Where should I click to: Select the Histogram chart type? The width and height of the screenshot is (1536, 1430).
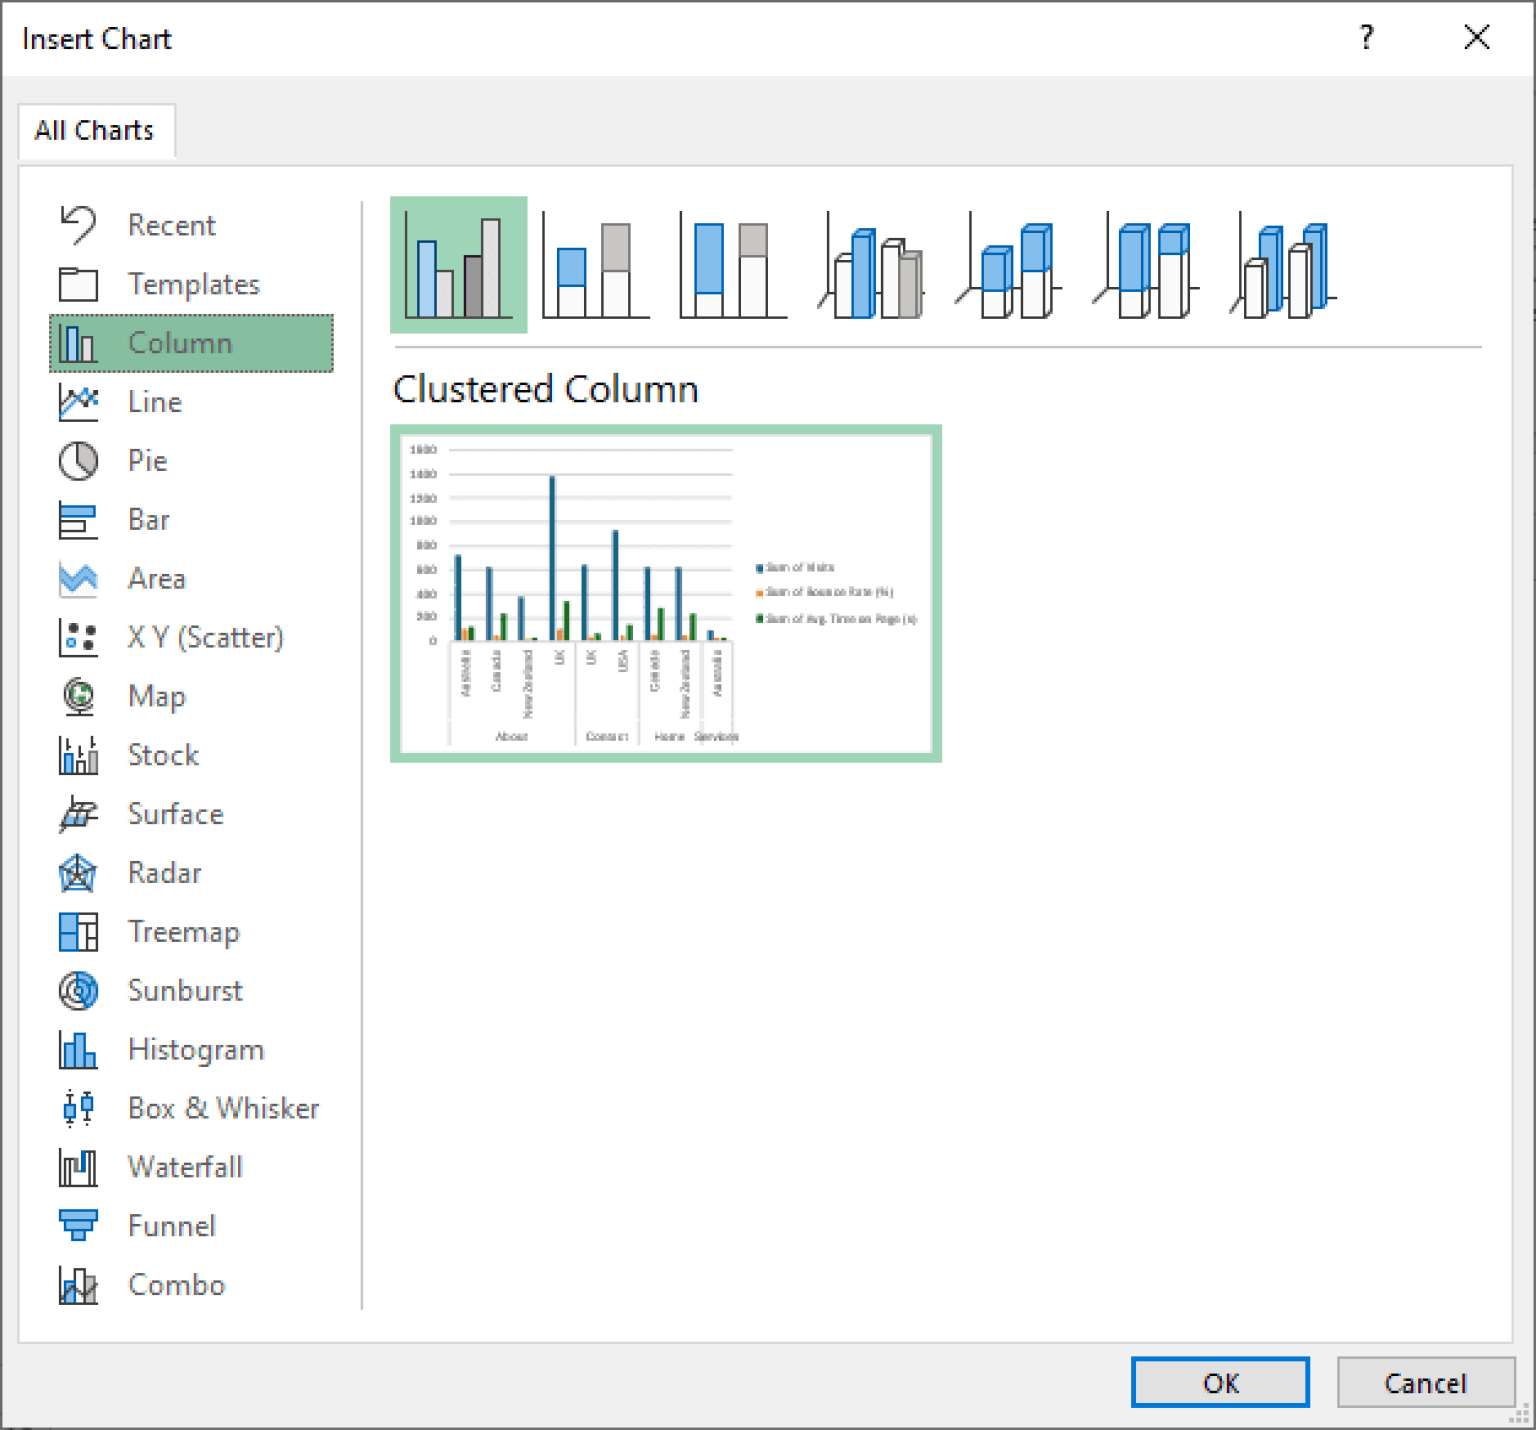(196, 1050)
